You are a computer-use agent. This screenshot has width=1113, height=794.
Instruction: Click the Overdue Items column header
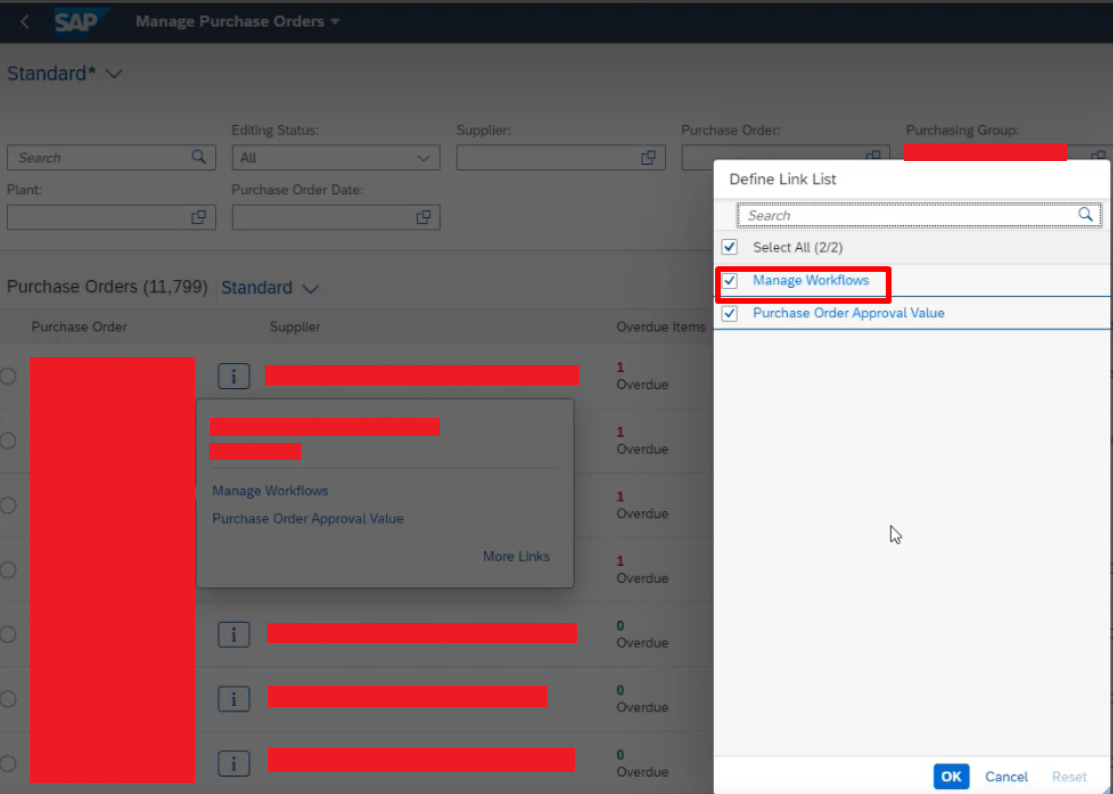[x=661, y=327]
